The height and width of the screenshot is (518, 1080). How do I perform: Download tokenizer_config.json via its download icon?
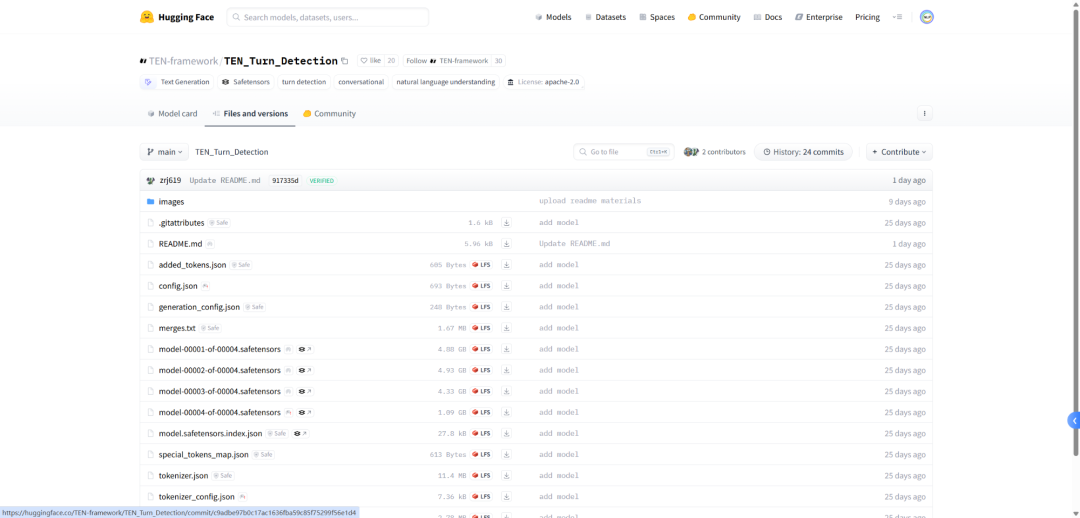click(x=506, y=497)
